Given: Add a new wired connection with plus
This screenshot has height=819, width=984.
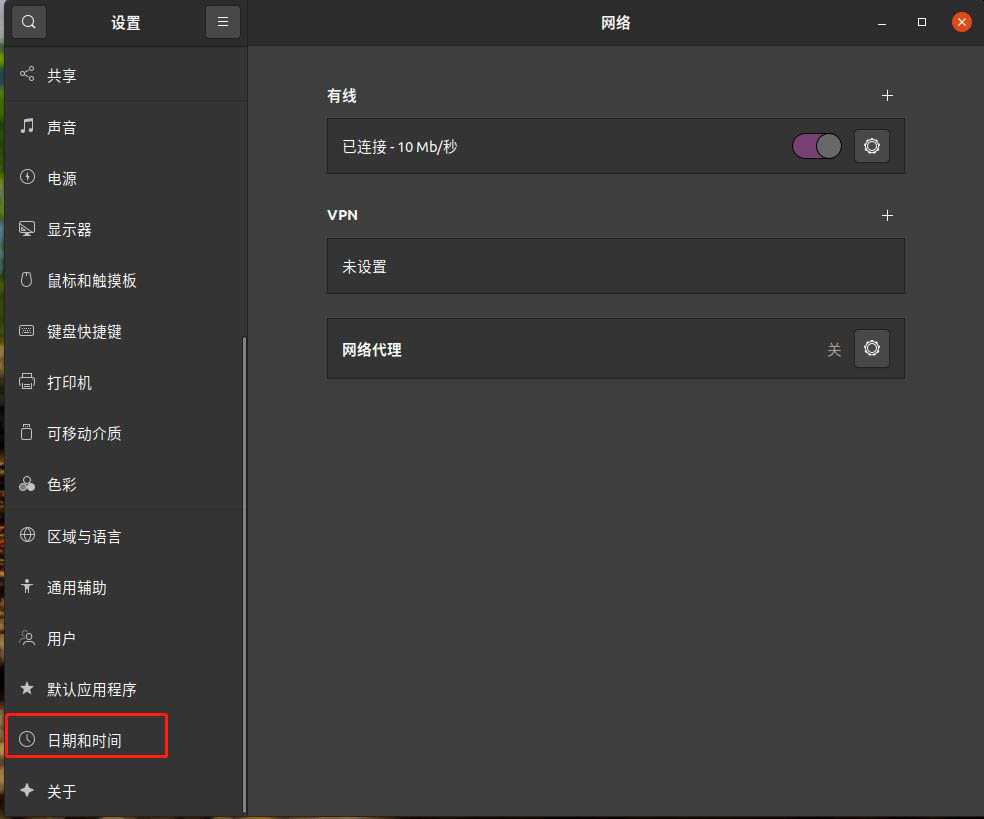Looking at the screenshot, I should tap(887, 96).
